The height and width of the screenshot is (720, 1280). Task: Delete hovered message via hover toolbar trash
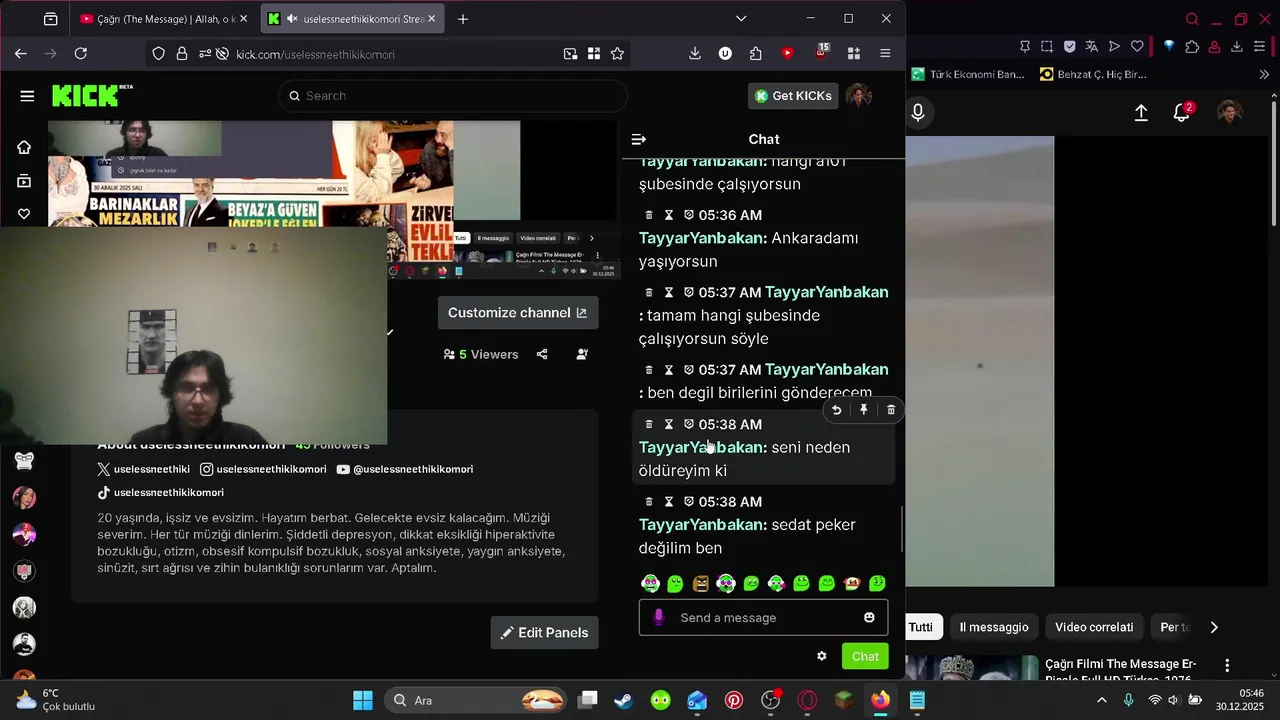pos(891,410)
